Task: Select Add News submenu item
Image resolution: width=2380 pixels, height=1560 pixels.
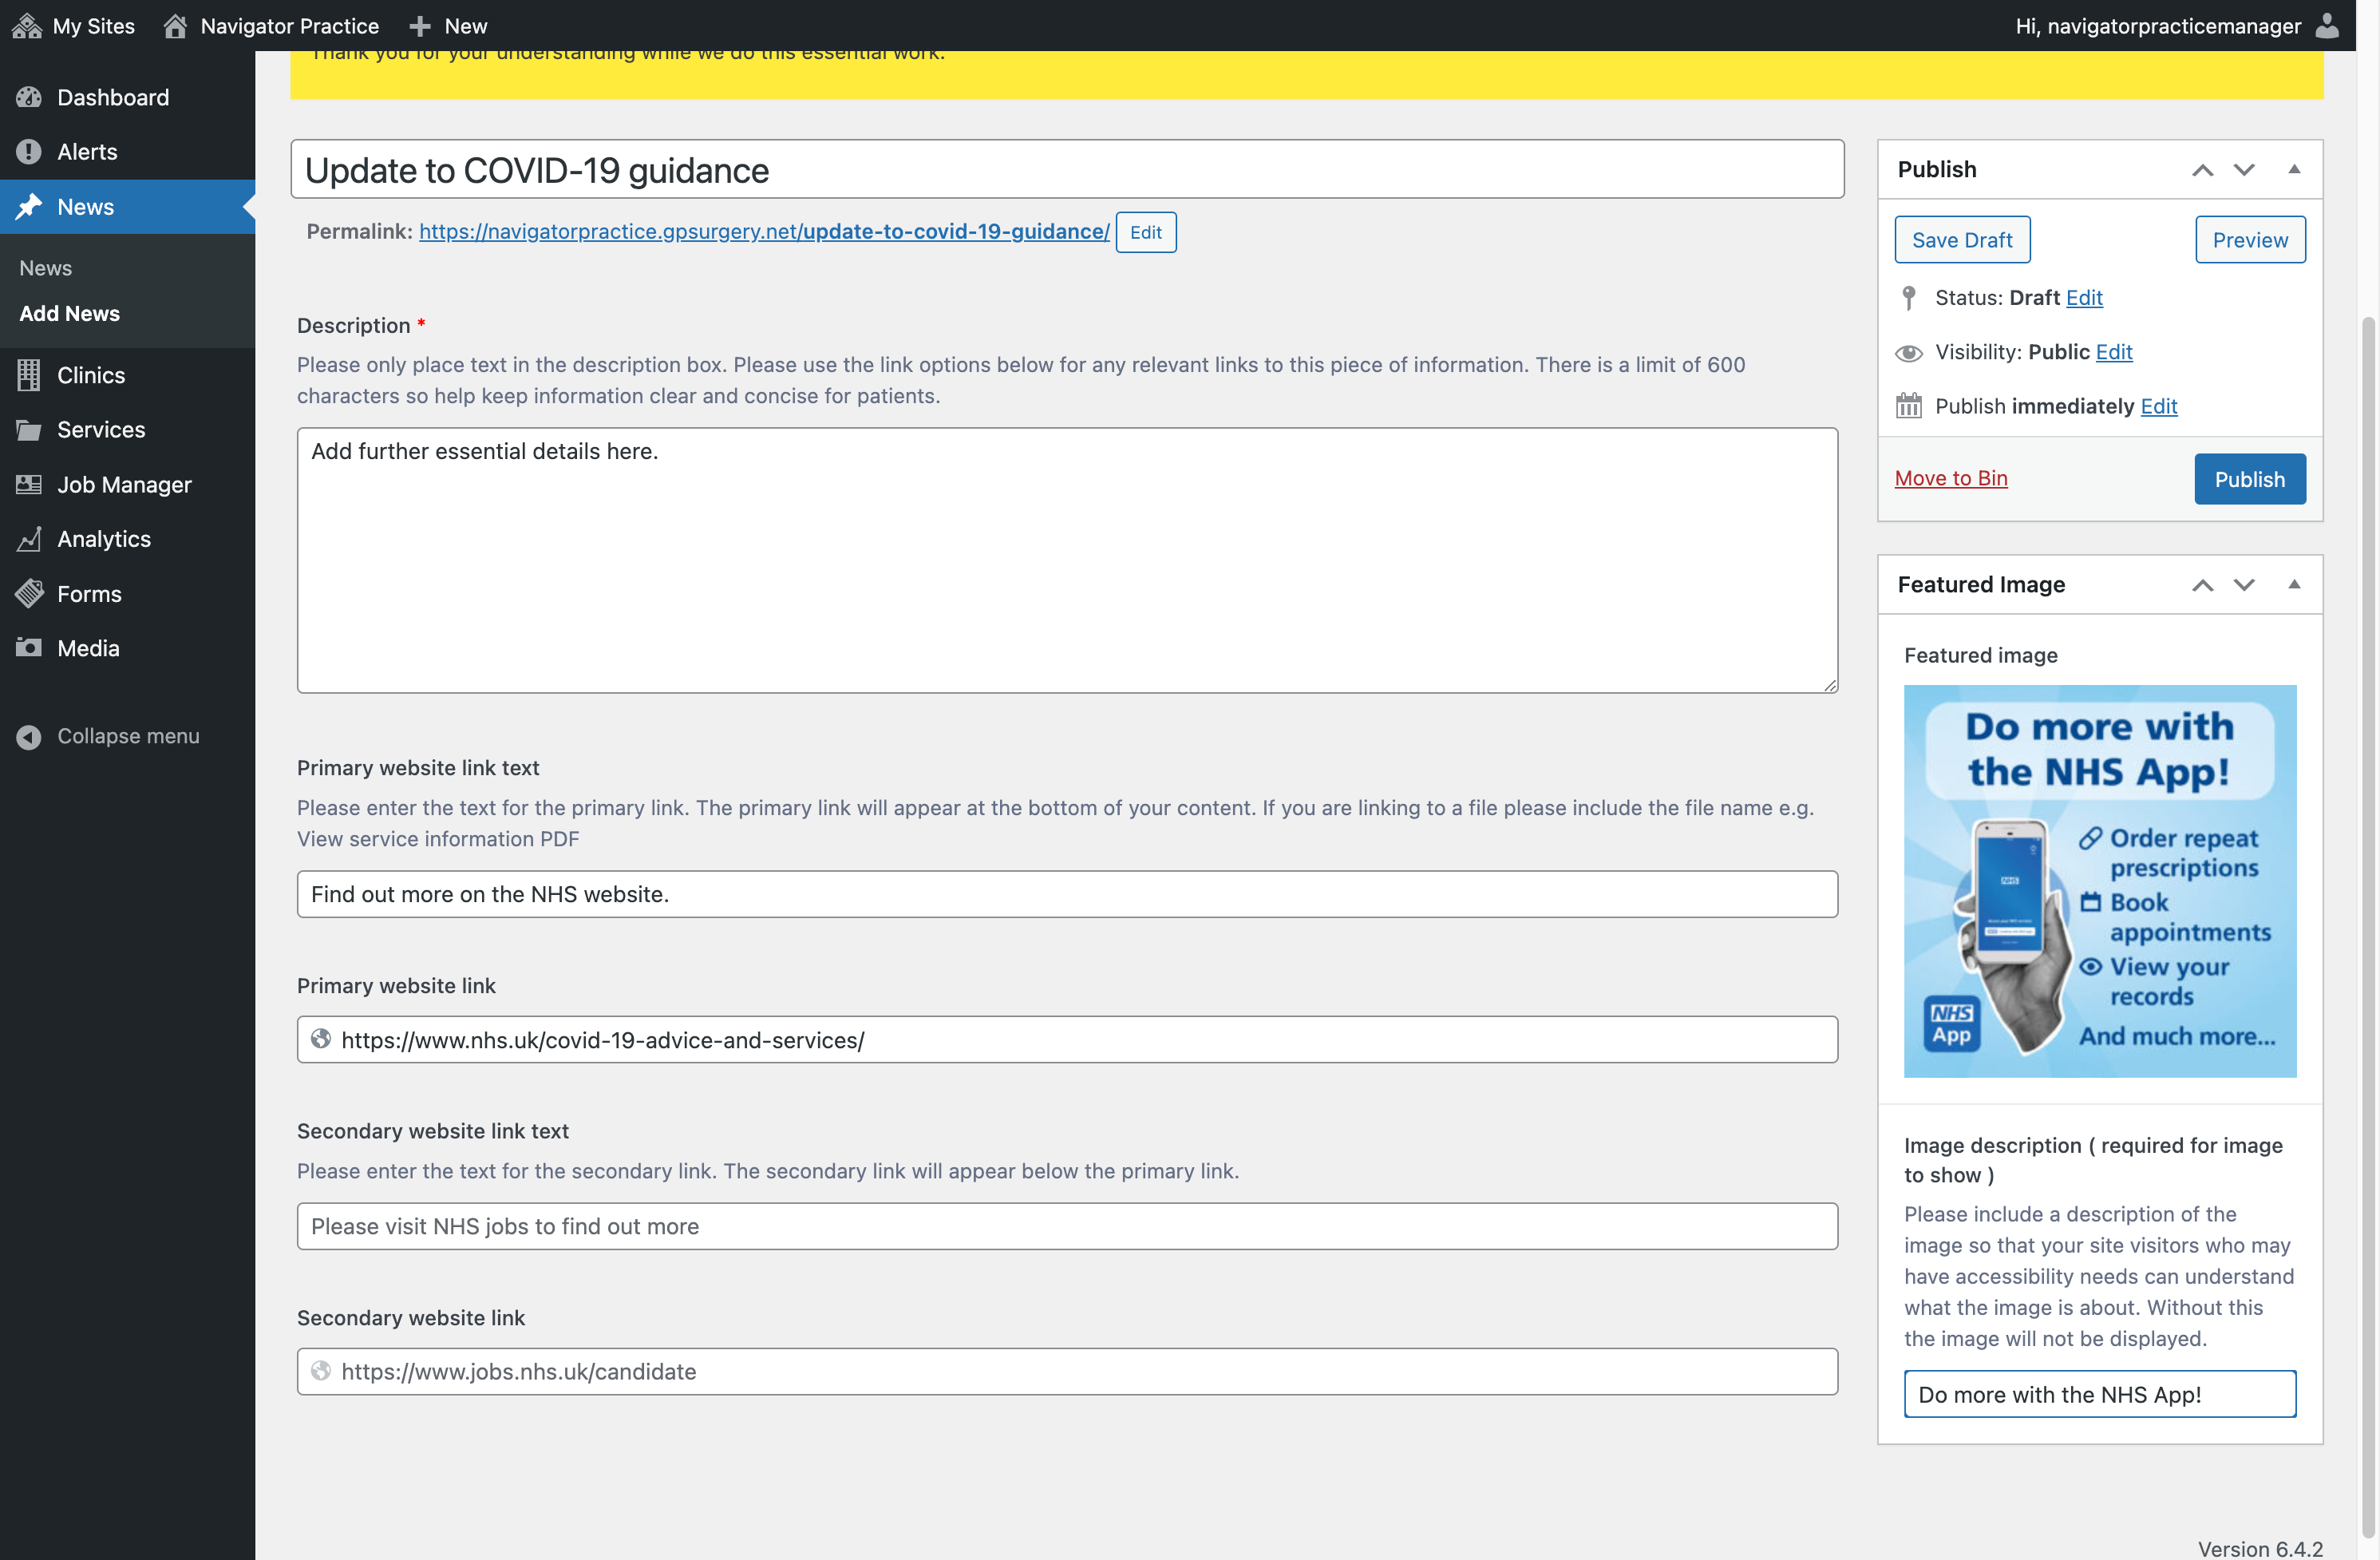Action: [69, 313]
